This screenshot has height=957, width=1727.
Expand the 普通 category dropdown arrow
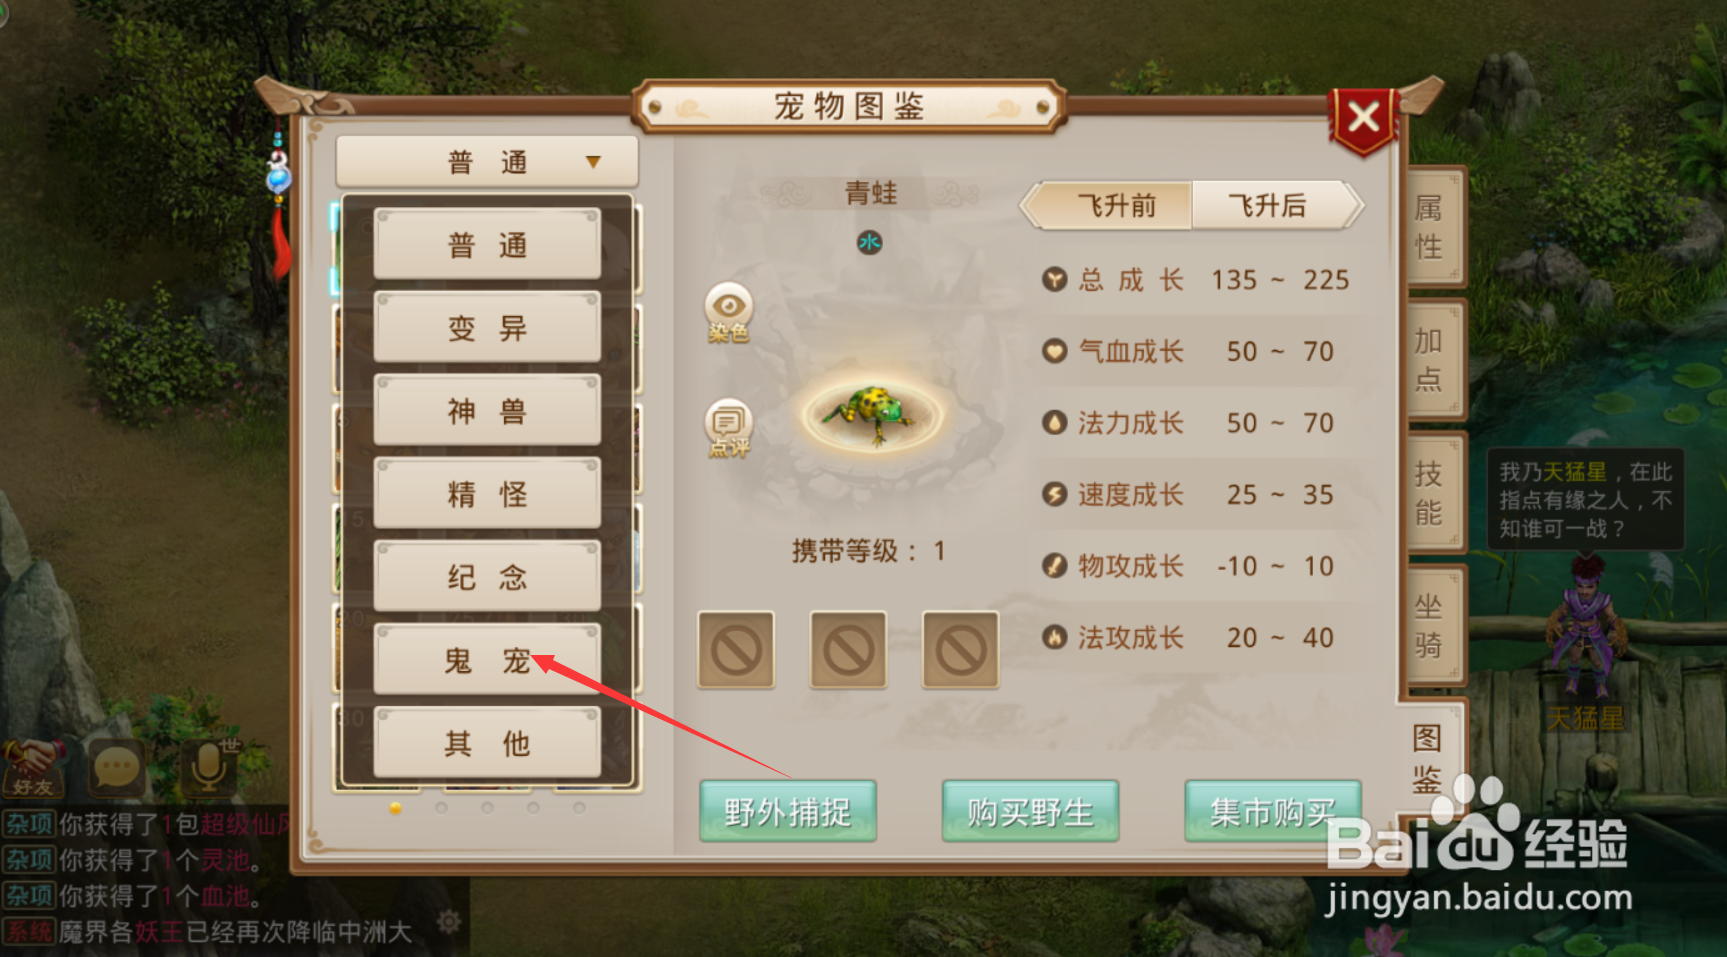(x=593, y=162)
